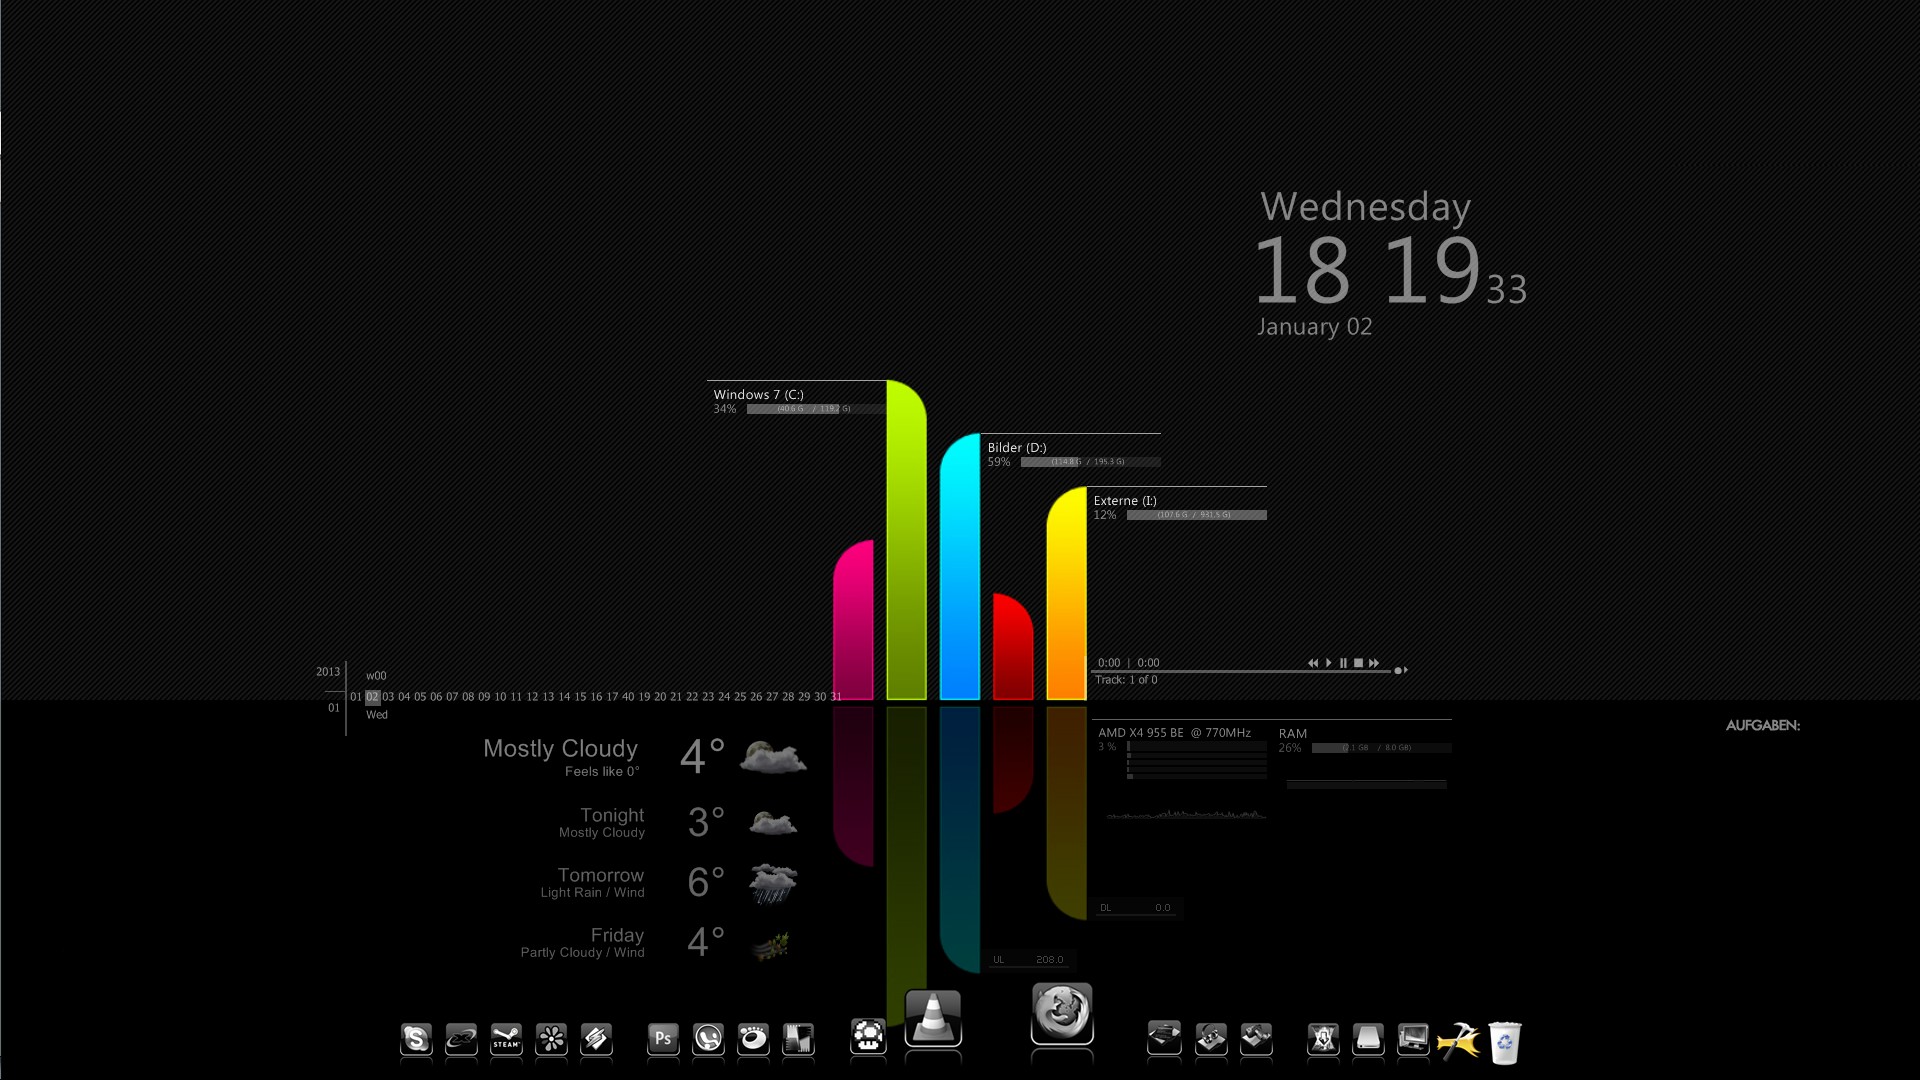The image size is (1920, 1080).
Task: Open the computer monitor dock icon
Action: (1413, 1040)
